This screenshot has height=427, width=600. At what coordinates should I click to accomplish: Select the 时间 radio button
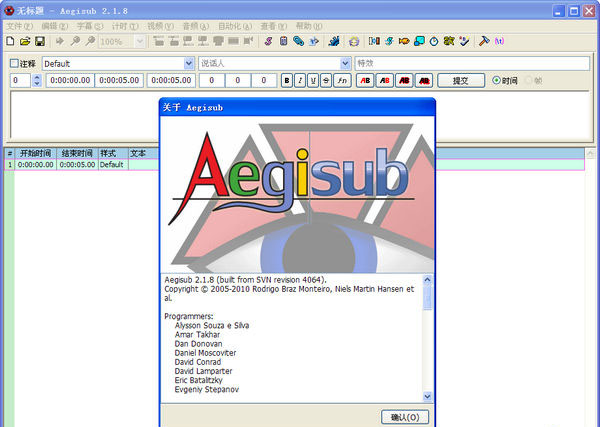pos(497,80)
